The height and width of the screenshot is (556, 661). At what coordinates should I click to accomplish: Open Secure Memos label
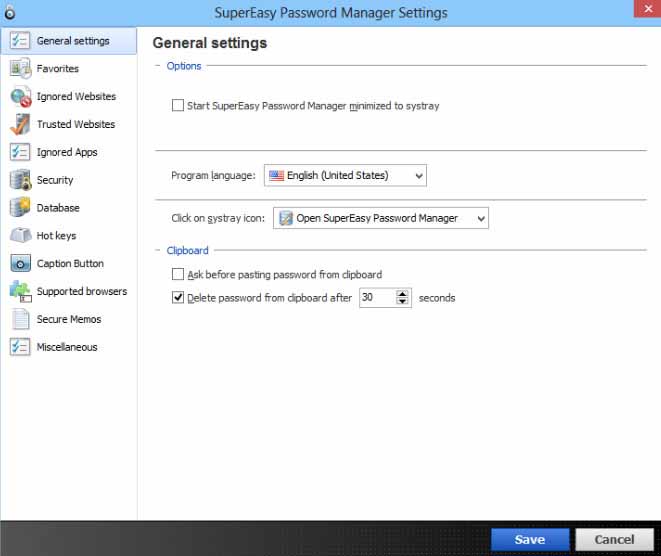tap(69, 319)
